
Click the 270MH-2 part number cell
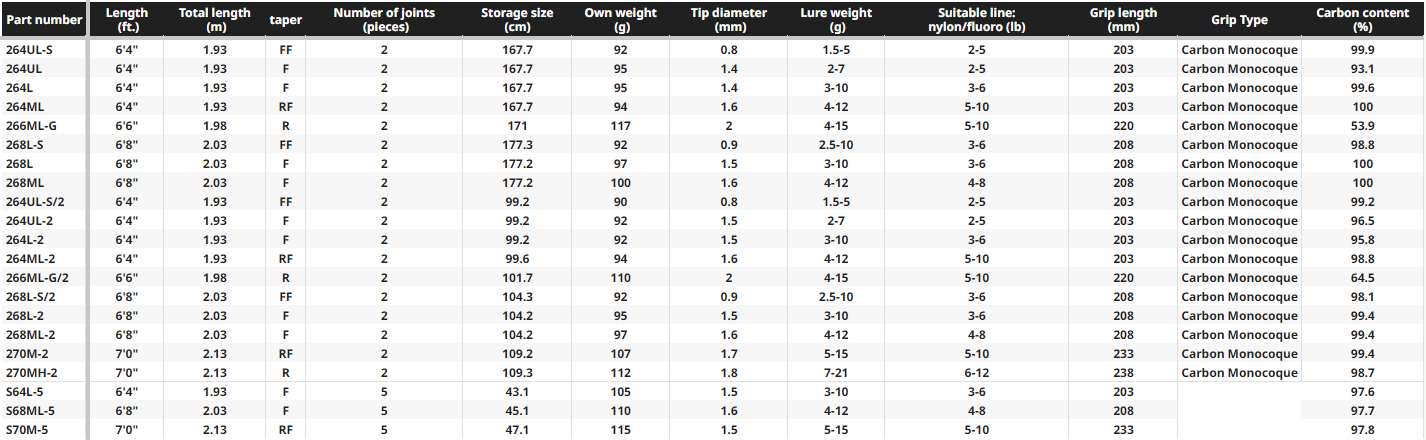point(31,373)
